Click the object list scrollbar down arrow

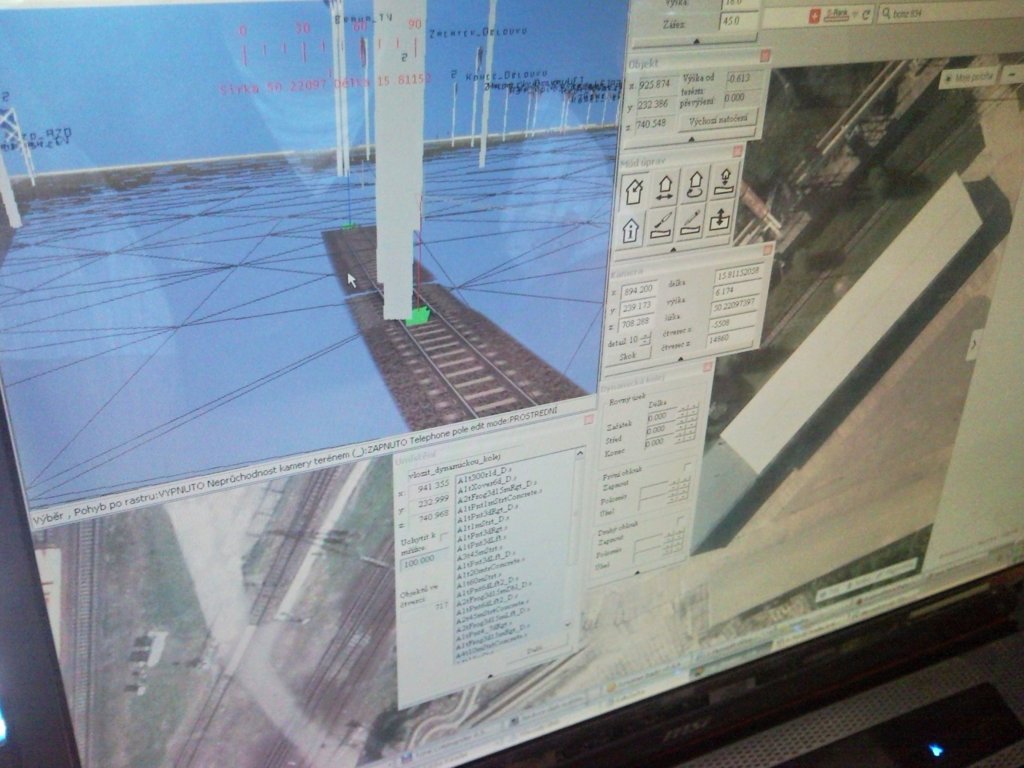pyautogui.click(x=568, y=624)
